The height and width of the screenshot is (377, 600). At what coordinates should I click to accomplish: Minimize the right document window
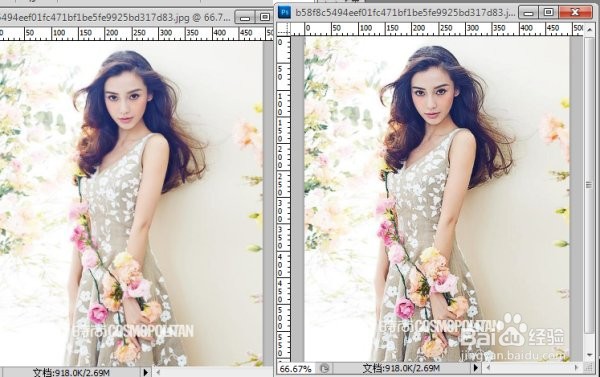(x=528, y=13)
